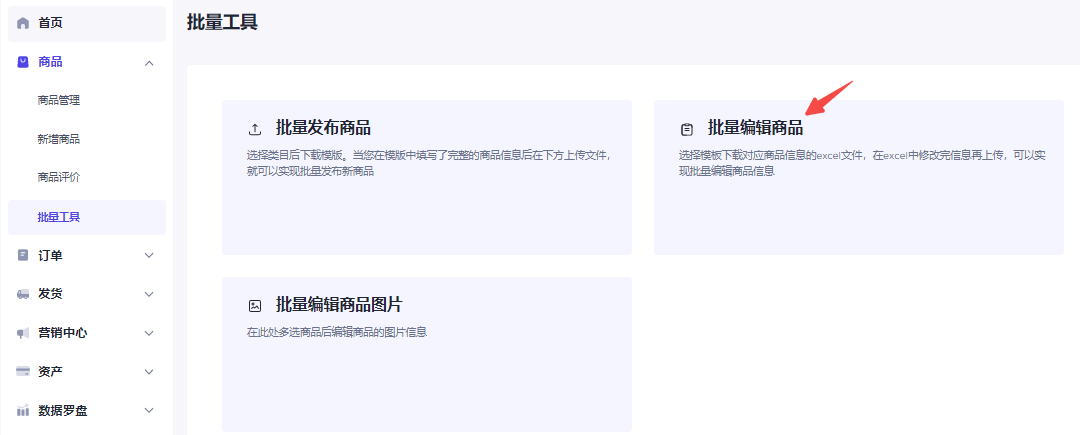This screenshot has height=435, width=1080.
Task: Click upload icon next to 批量发布商品
Action: coord(255,129)
